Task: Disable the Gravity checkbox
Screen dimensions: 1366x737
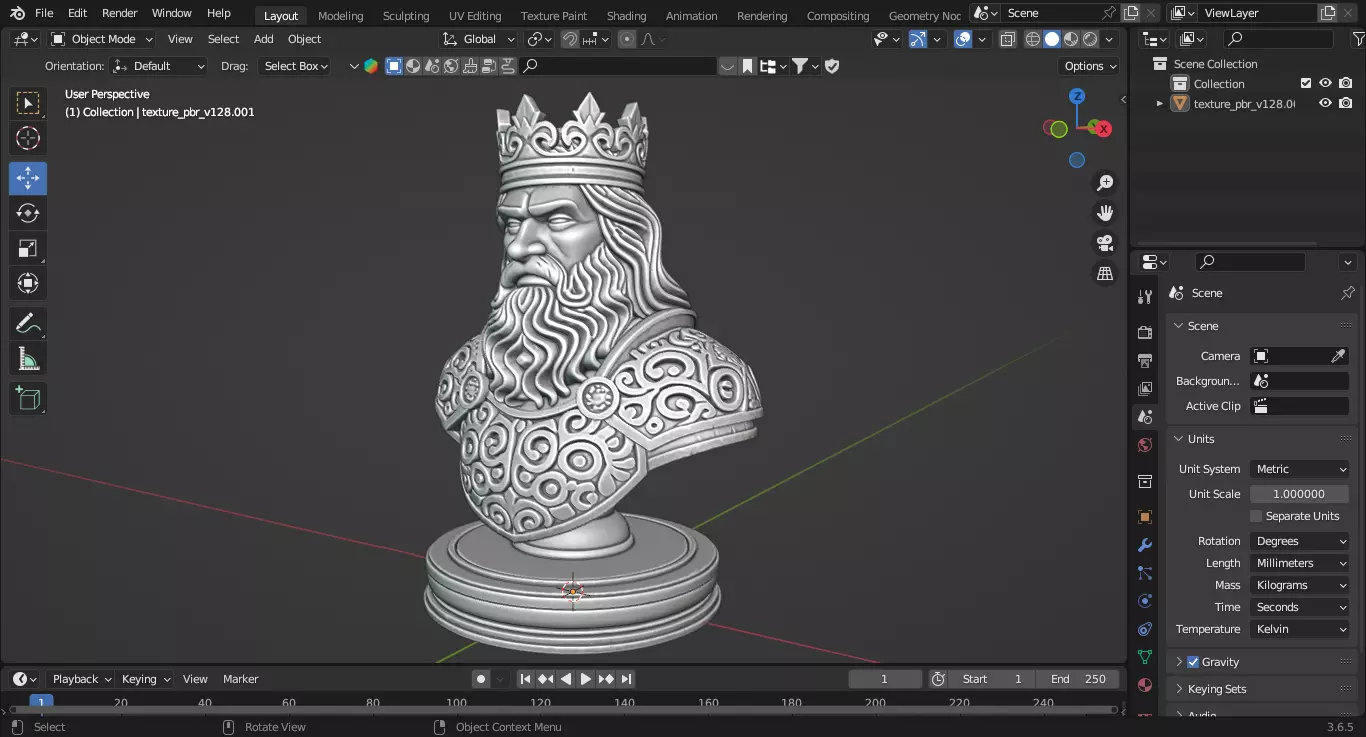Action: [x=1193, y=662]
